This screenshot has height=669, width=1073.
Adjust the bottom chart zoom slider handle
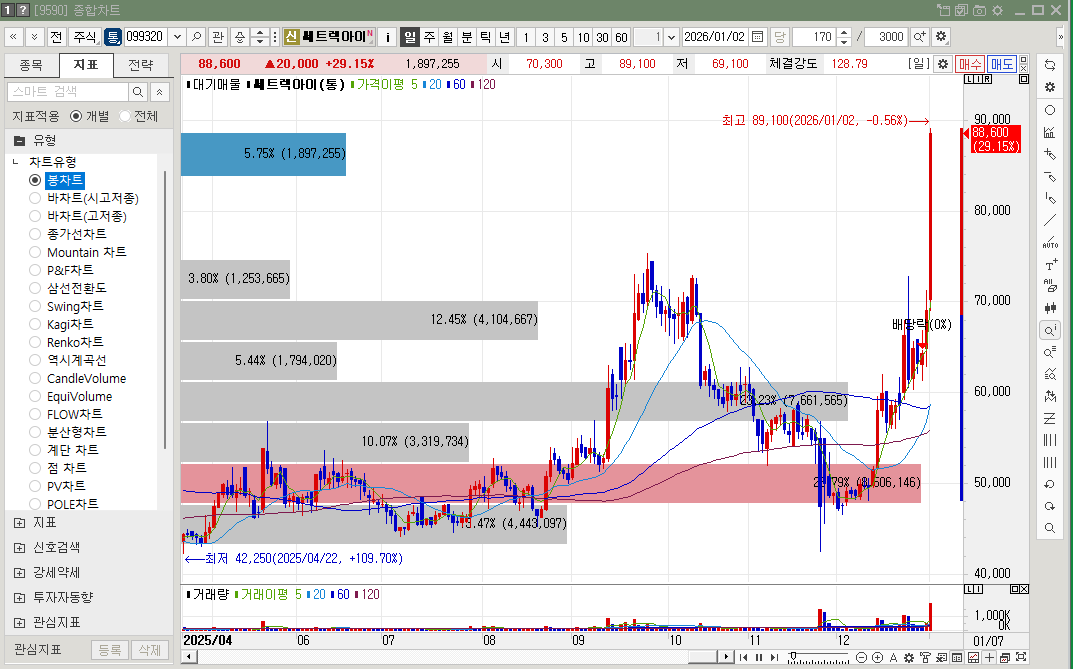(x=793, y=656)
